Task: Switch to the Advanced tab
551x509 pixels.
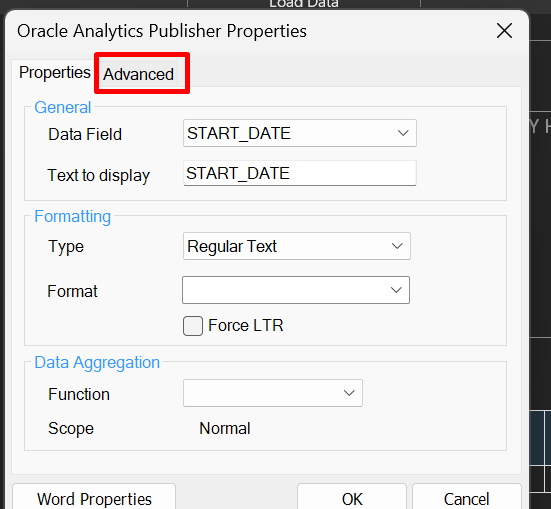Action: coord(138,74)
